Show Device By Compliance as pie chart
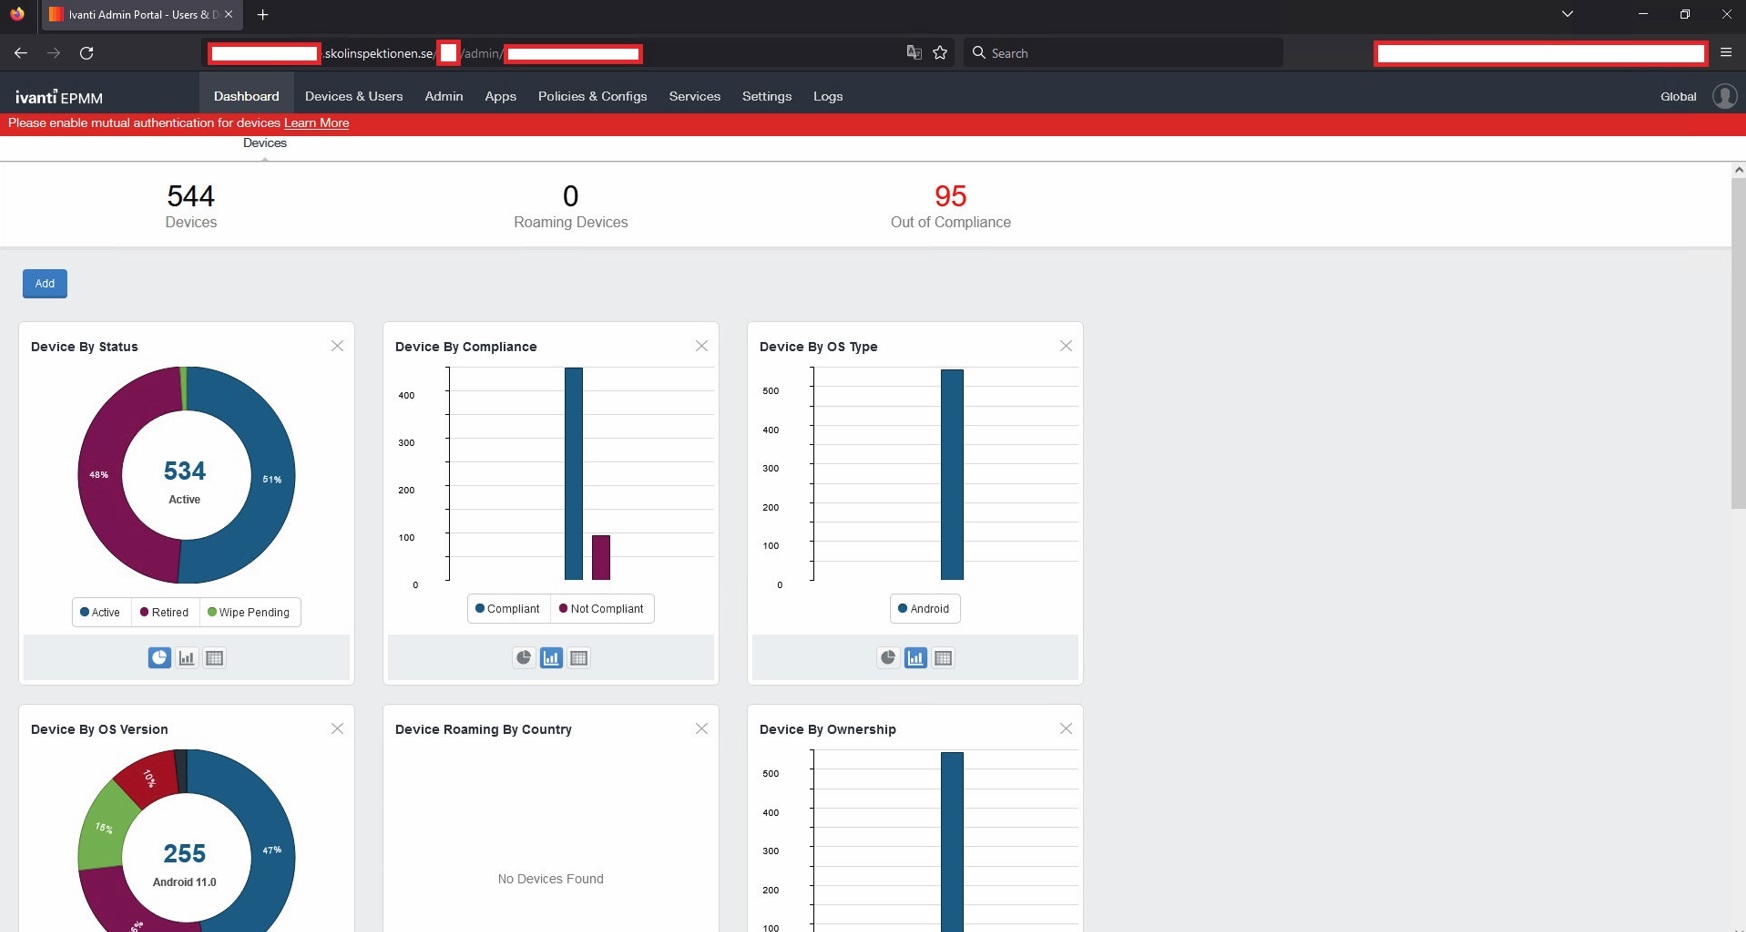This screenshot has width=1746, height=932. [x=523, y=658]
